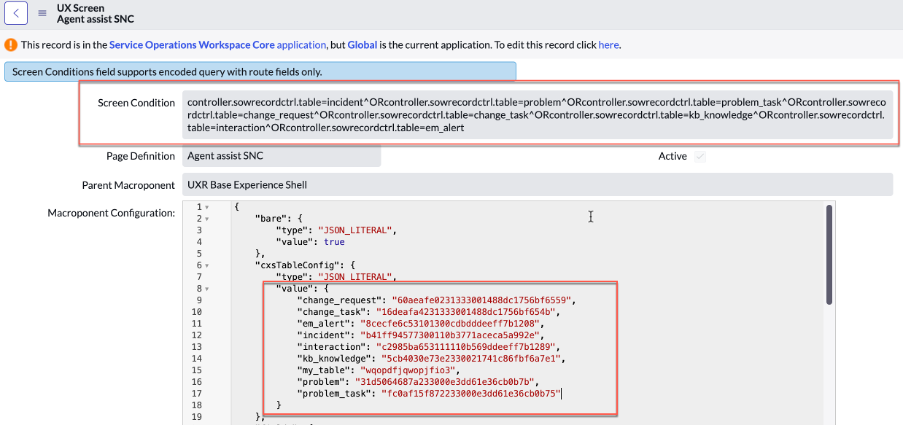Collapse the "bare" fold arrow on line 2
904x426 pixels.
pos(207,218)
